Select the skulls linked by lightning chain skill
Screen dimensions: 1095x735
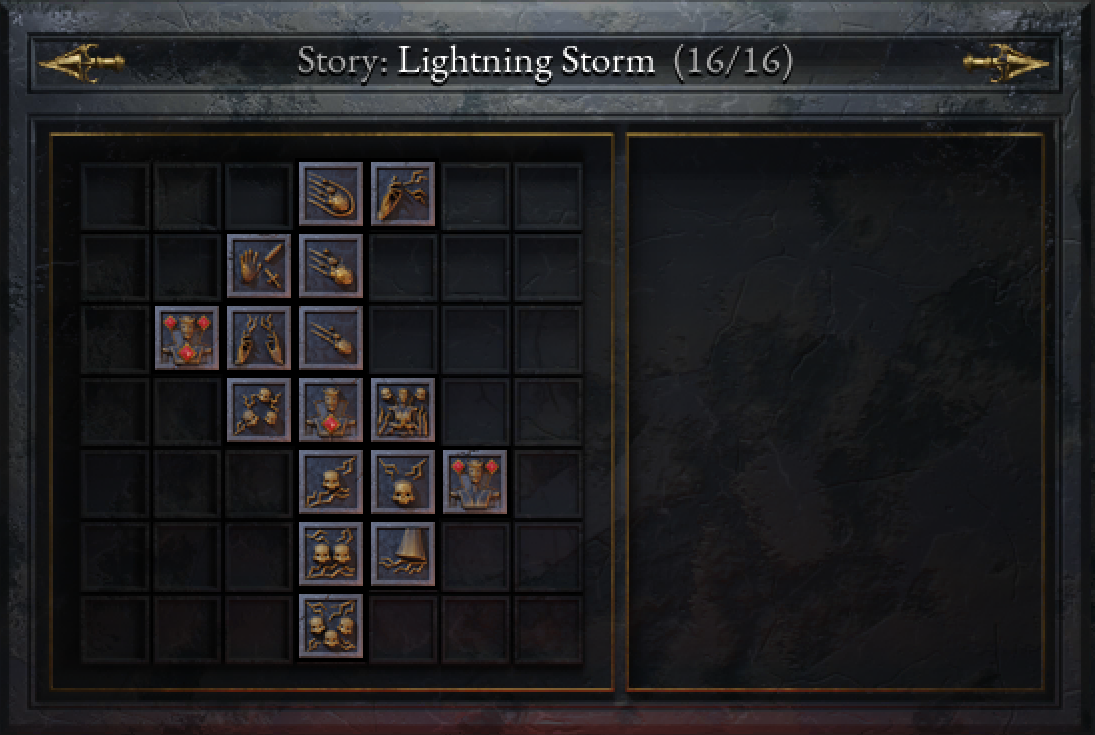[x=259, y=410]
